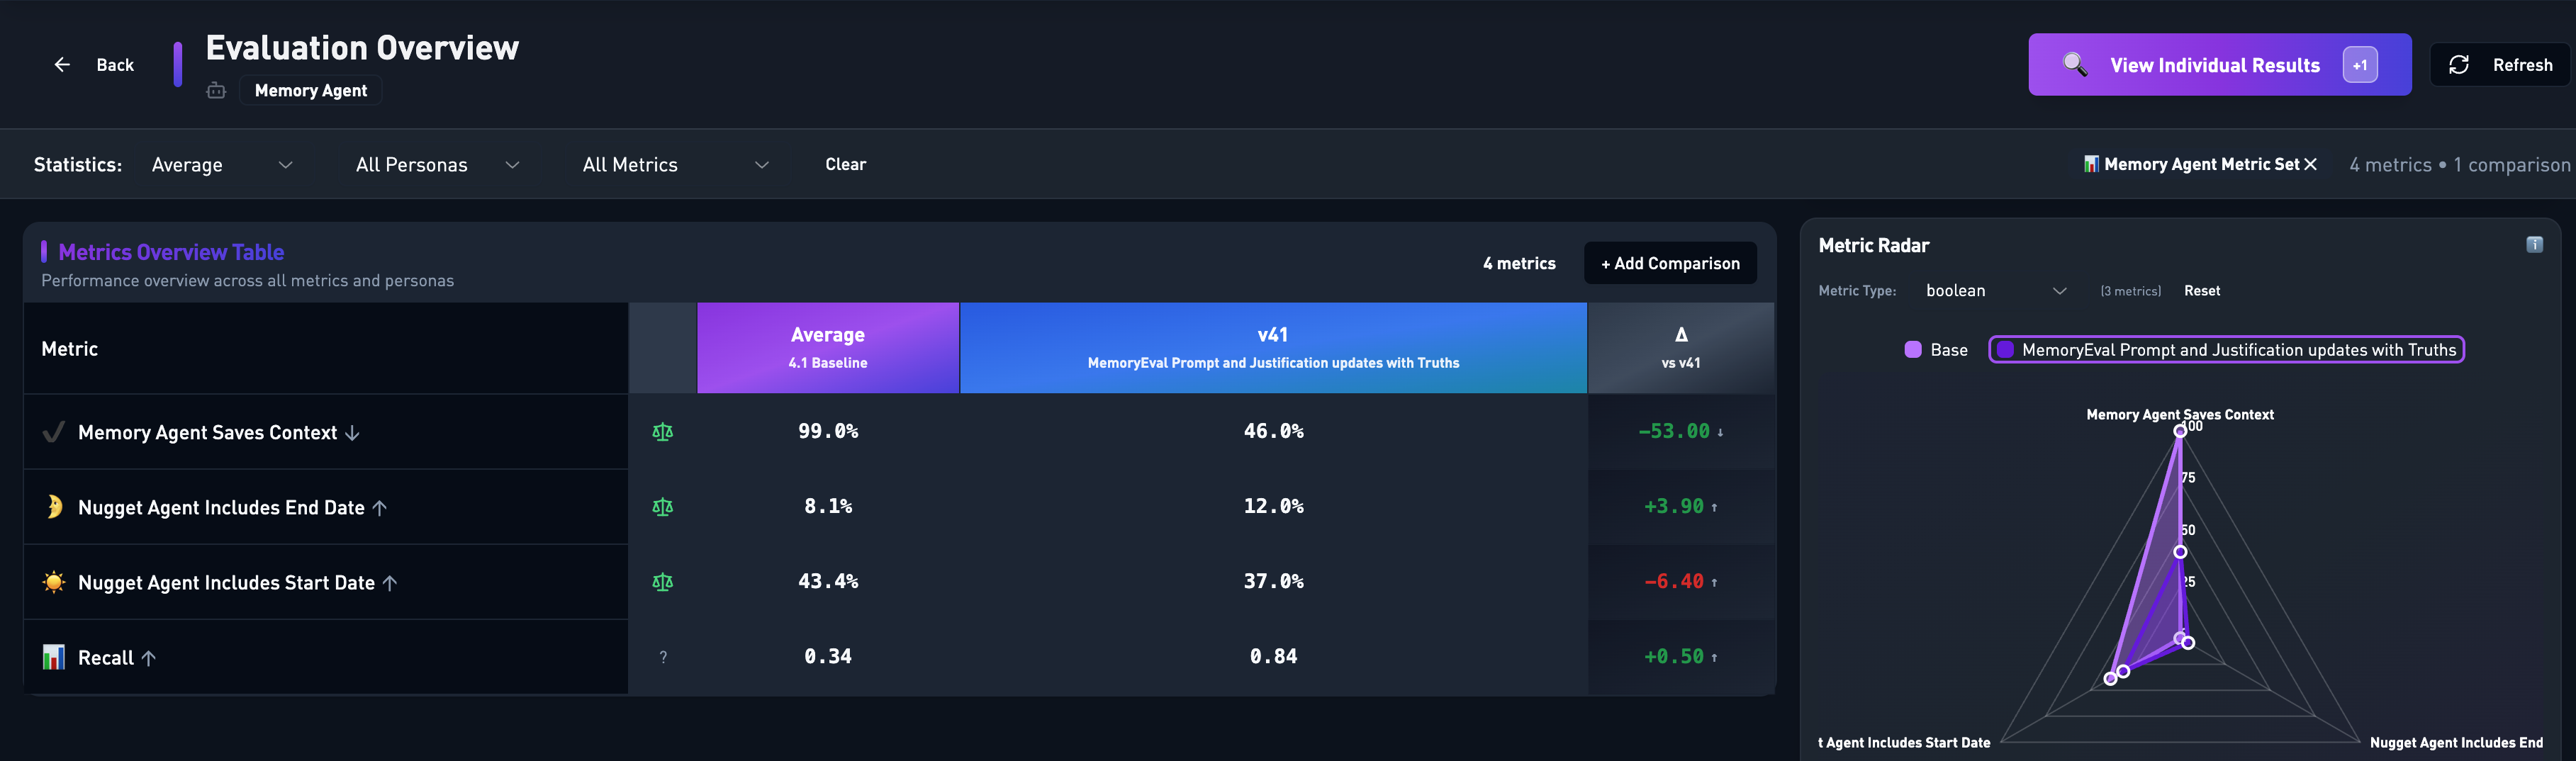Click the bar chart icon next to Recall

coord(54,657)
